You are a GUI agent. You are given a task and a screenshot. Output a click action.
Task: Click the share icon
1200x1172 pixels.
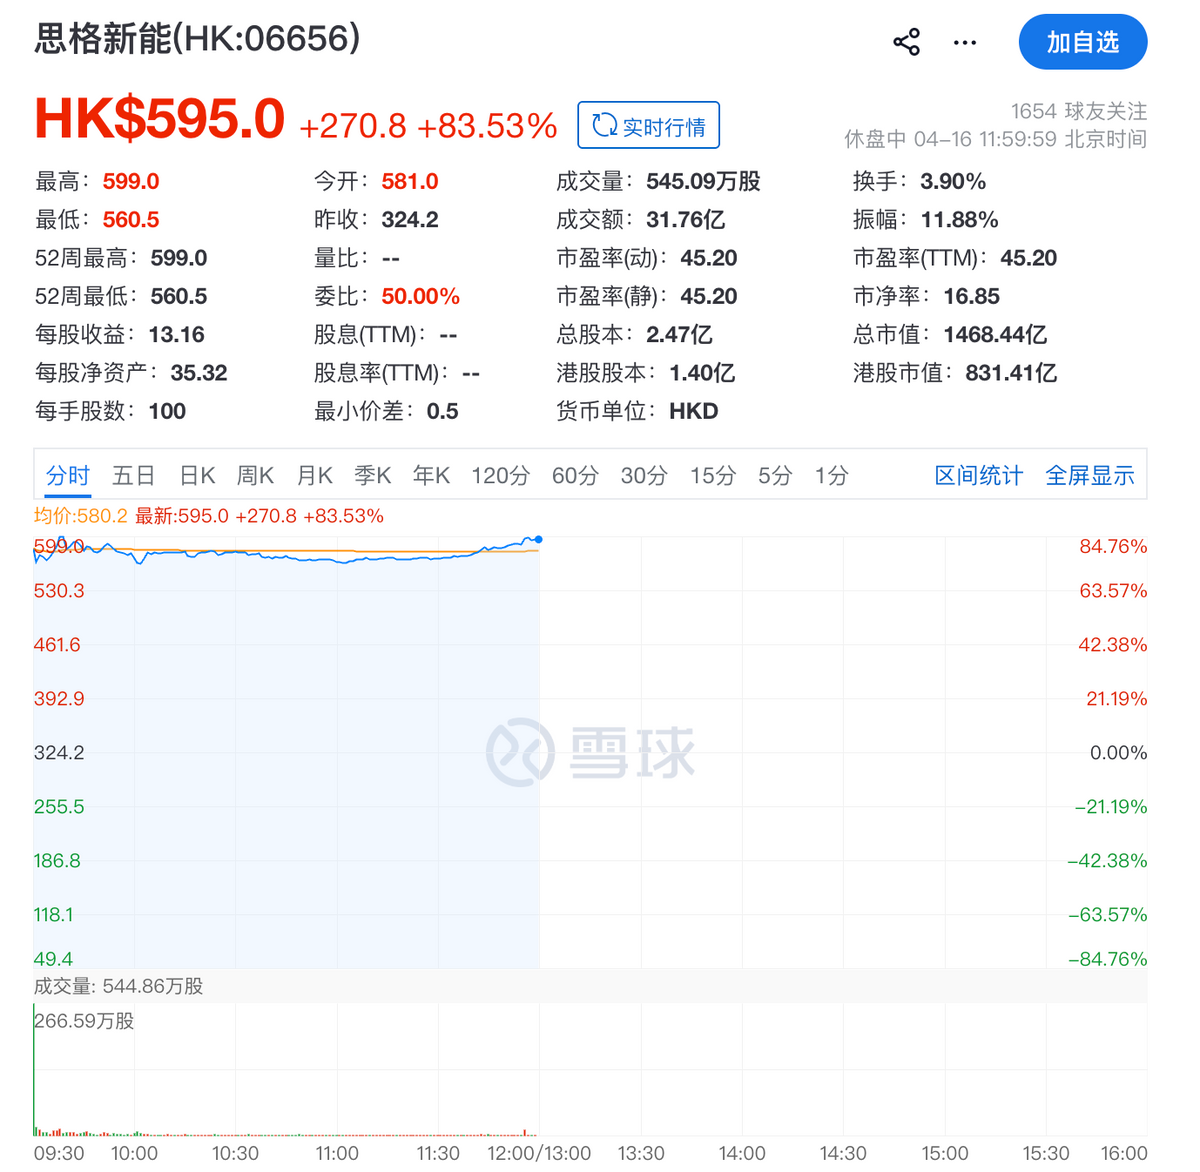(x=906, y=42)
